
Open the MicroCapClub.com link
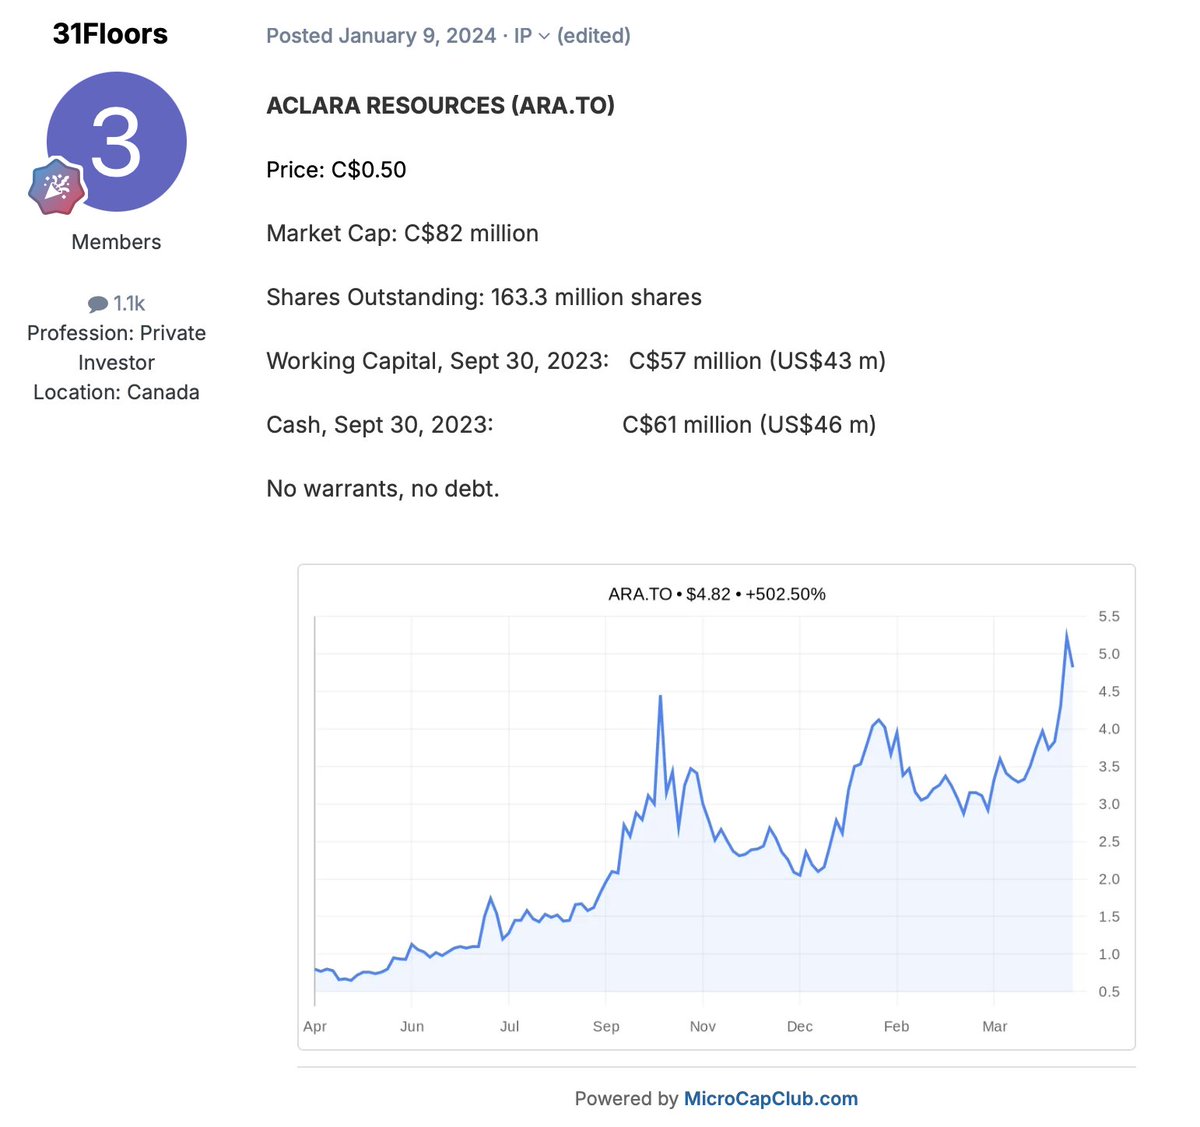click(771, 1098)
